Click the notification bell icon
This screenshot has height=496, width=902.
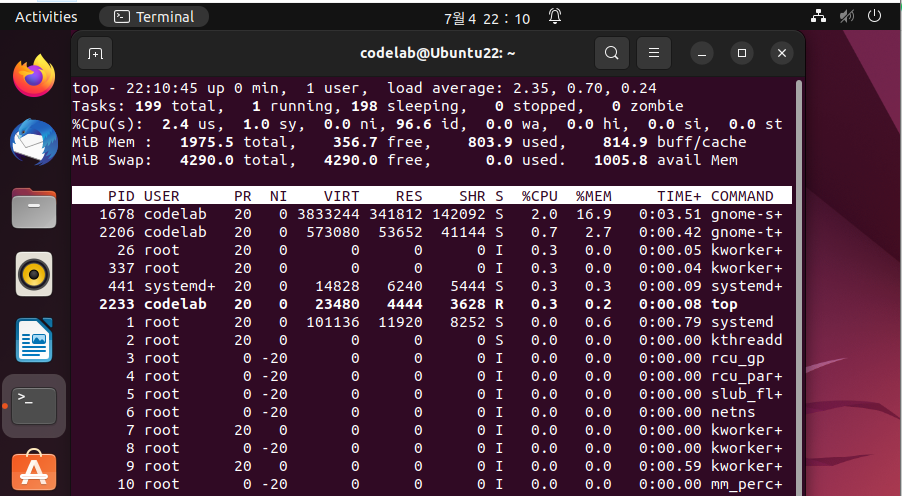(x=555, y=17)
